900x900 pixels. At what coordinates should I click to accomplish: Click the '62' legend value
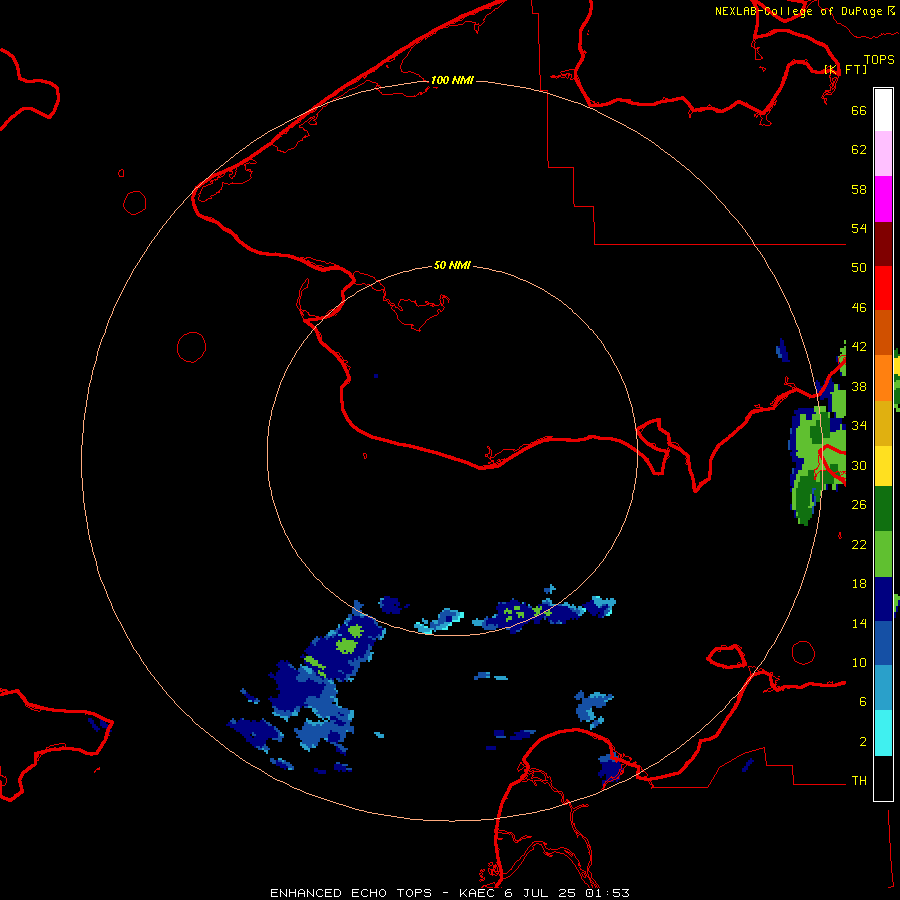click(x=859, y=150)
